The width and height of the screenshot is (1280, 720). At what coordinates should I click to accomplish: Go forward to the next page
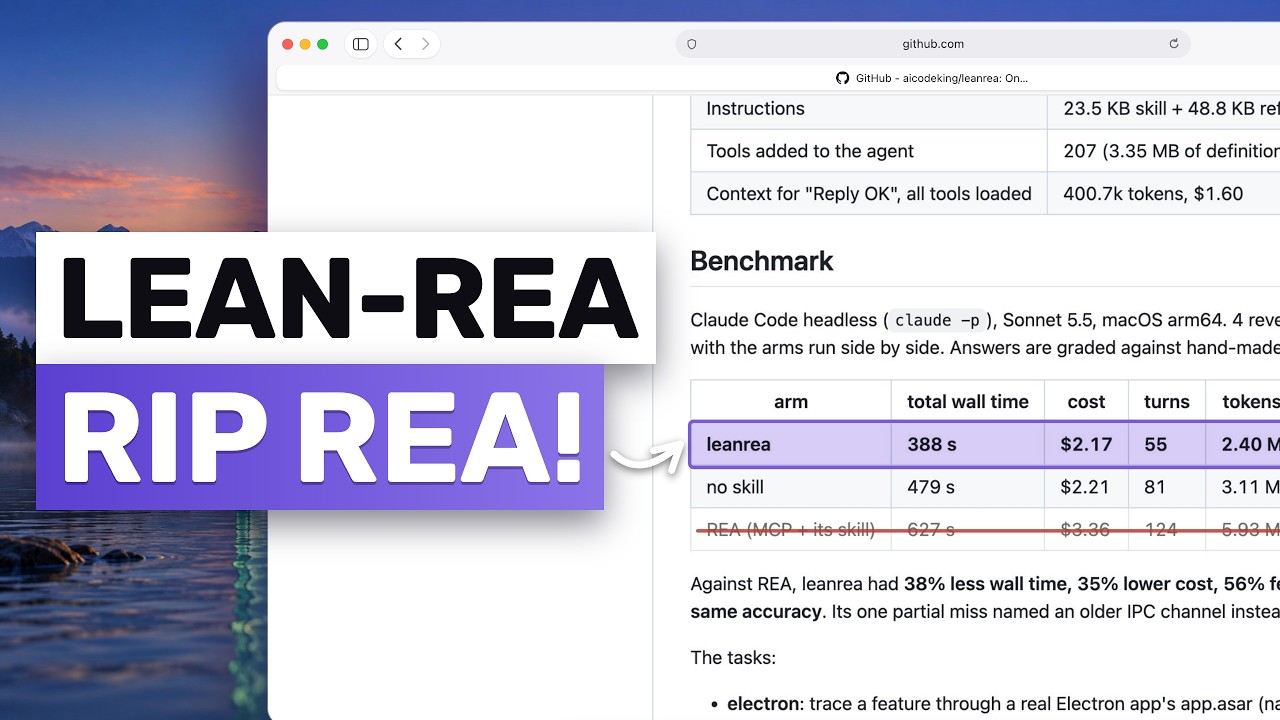[x=425, y=44]
